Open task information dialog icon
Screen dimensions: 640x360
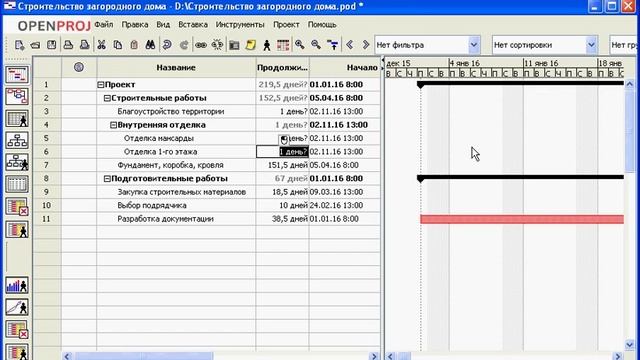[234, 45]
